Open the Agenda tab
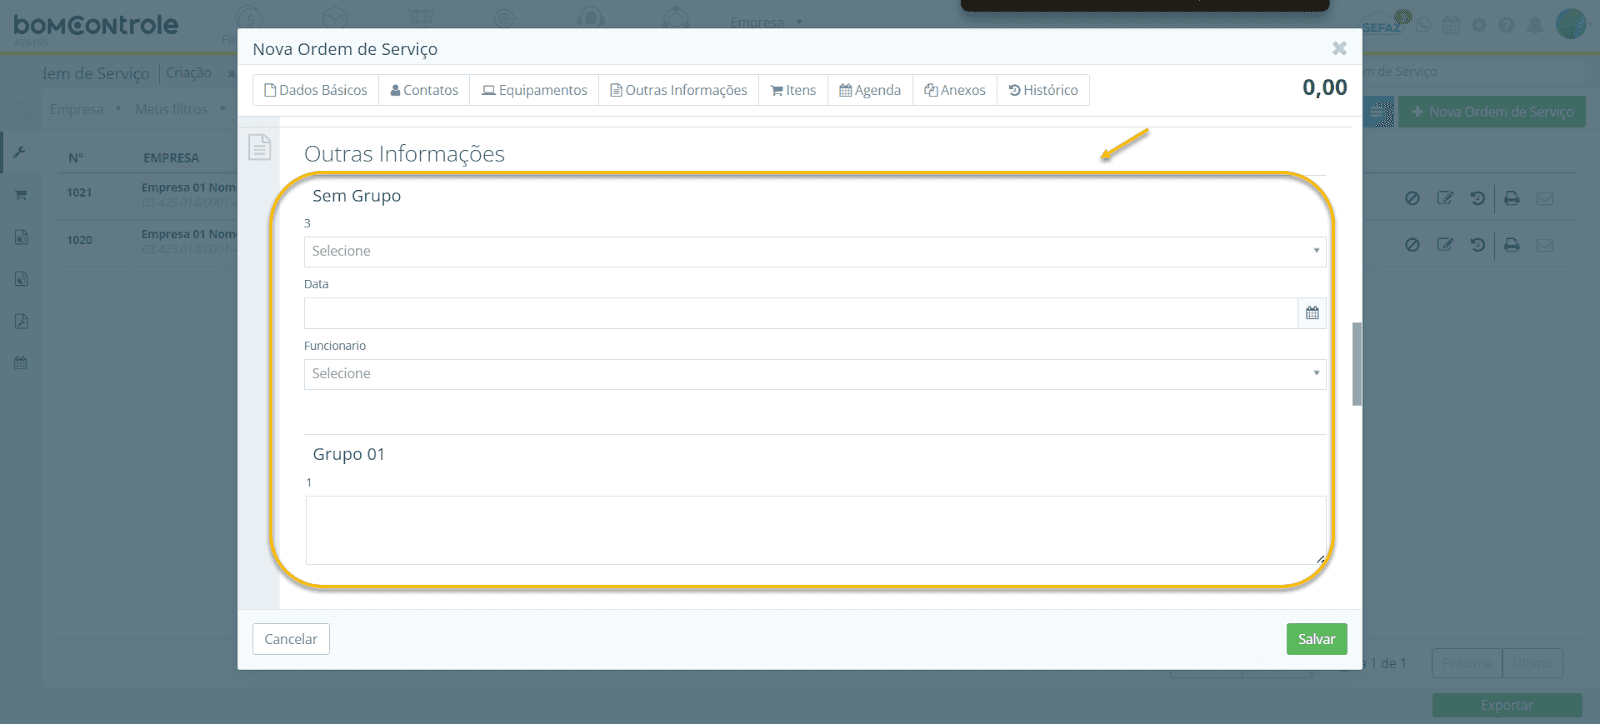The height and width of the screenshot is (724, 1600). (870, 90)
